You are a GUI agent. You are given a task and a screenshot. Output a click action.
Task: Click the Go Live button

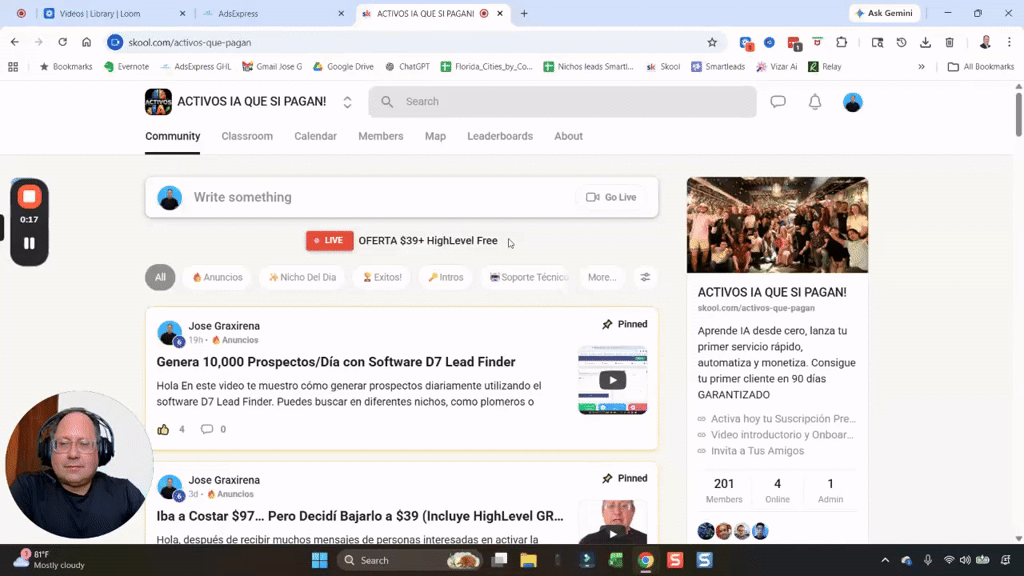tap(611, 197)
